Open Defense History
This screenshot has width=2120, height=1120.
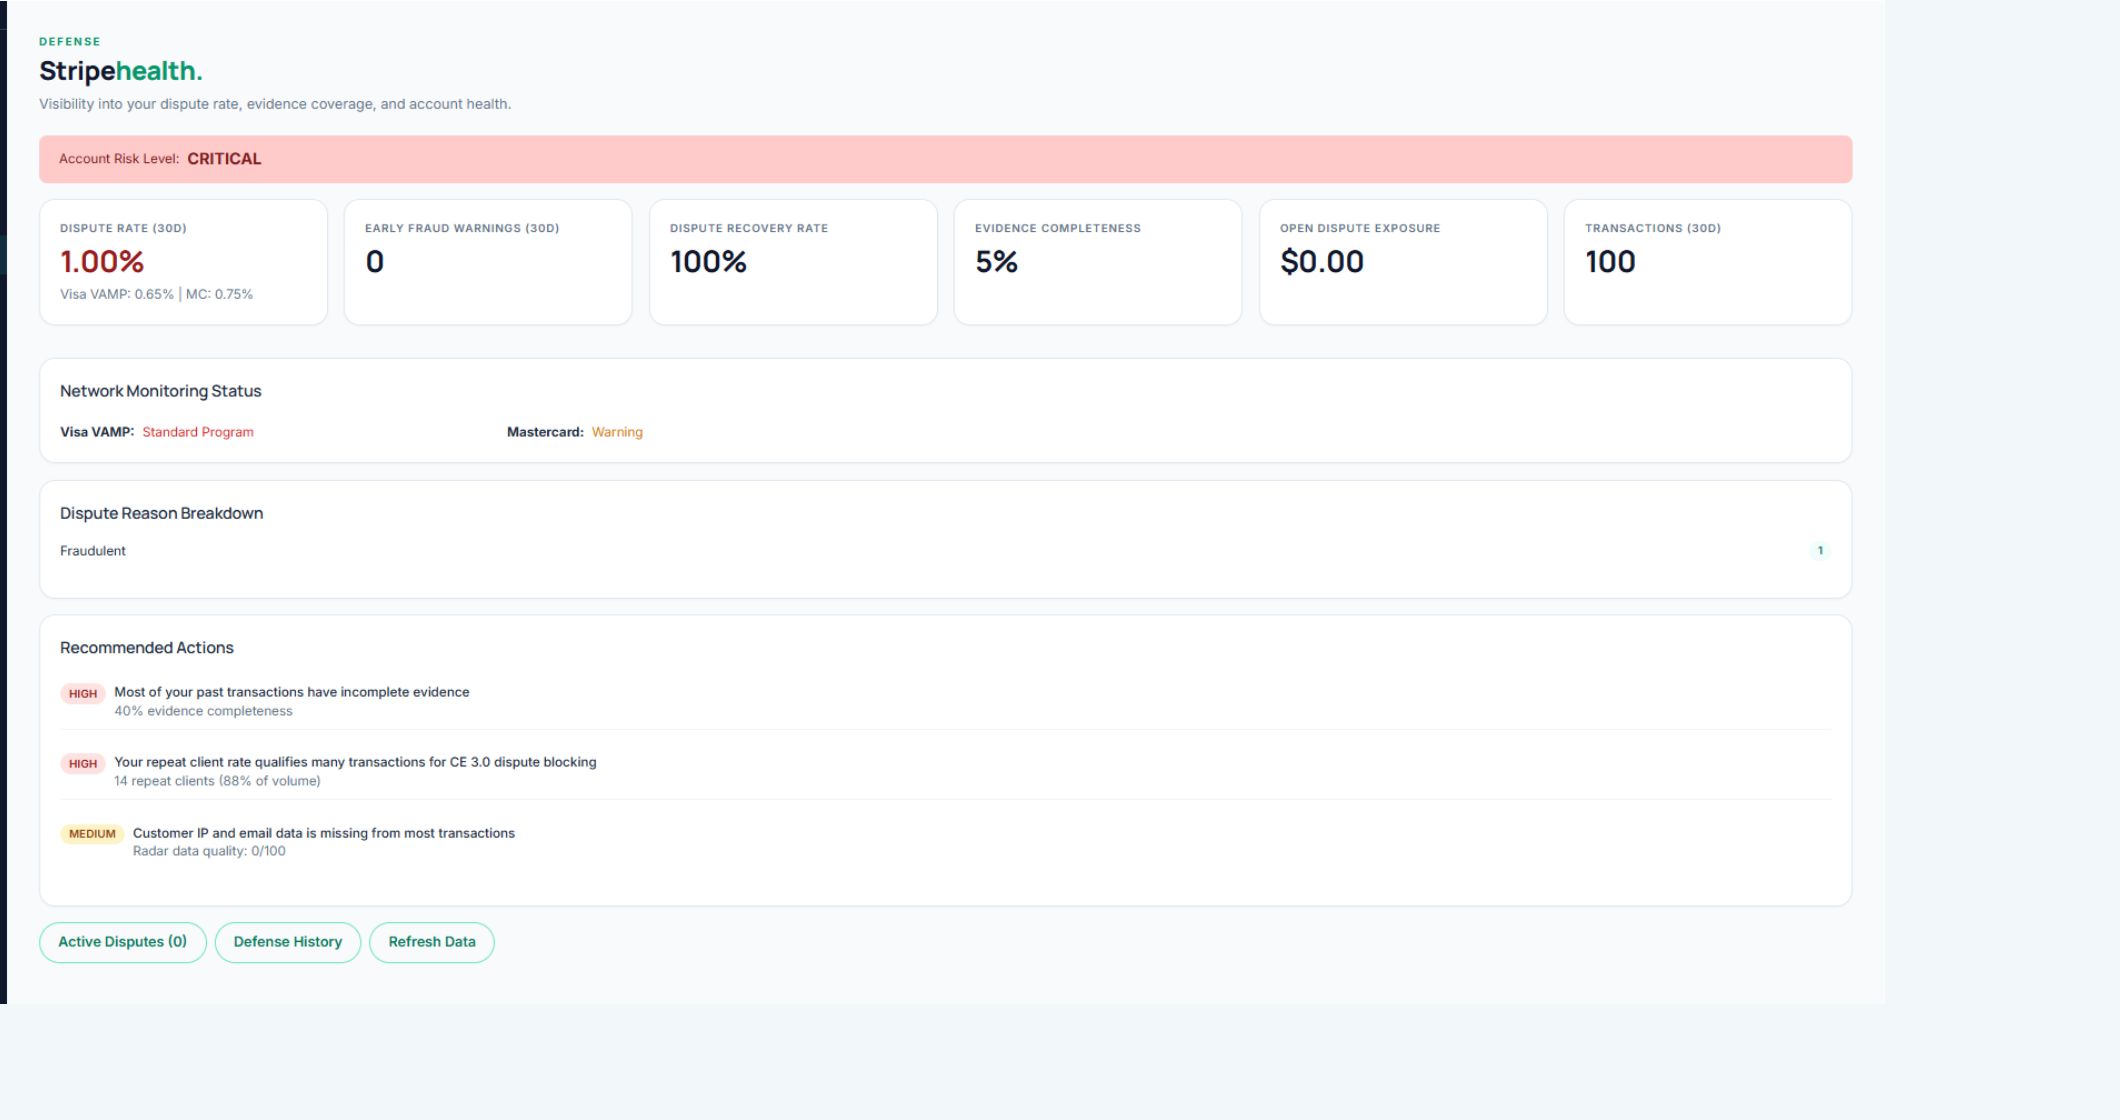[x=288, y=942]
